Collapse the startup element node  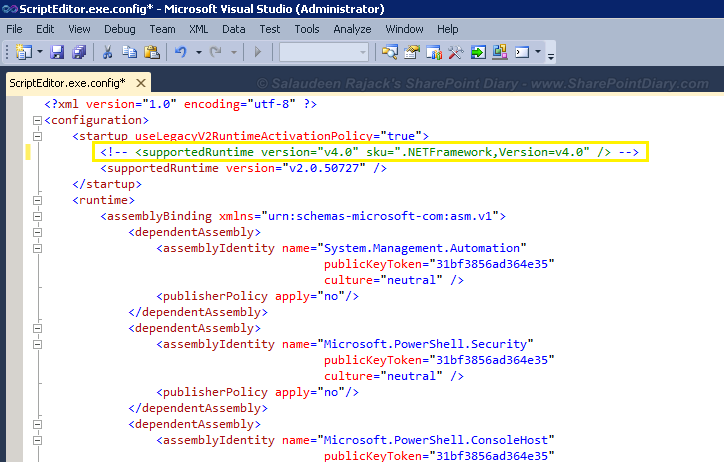coord(37,136)
